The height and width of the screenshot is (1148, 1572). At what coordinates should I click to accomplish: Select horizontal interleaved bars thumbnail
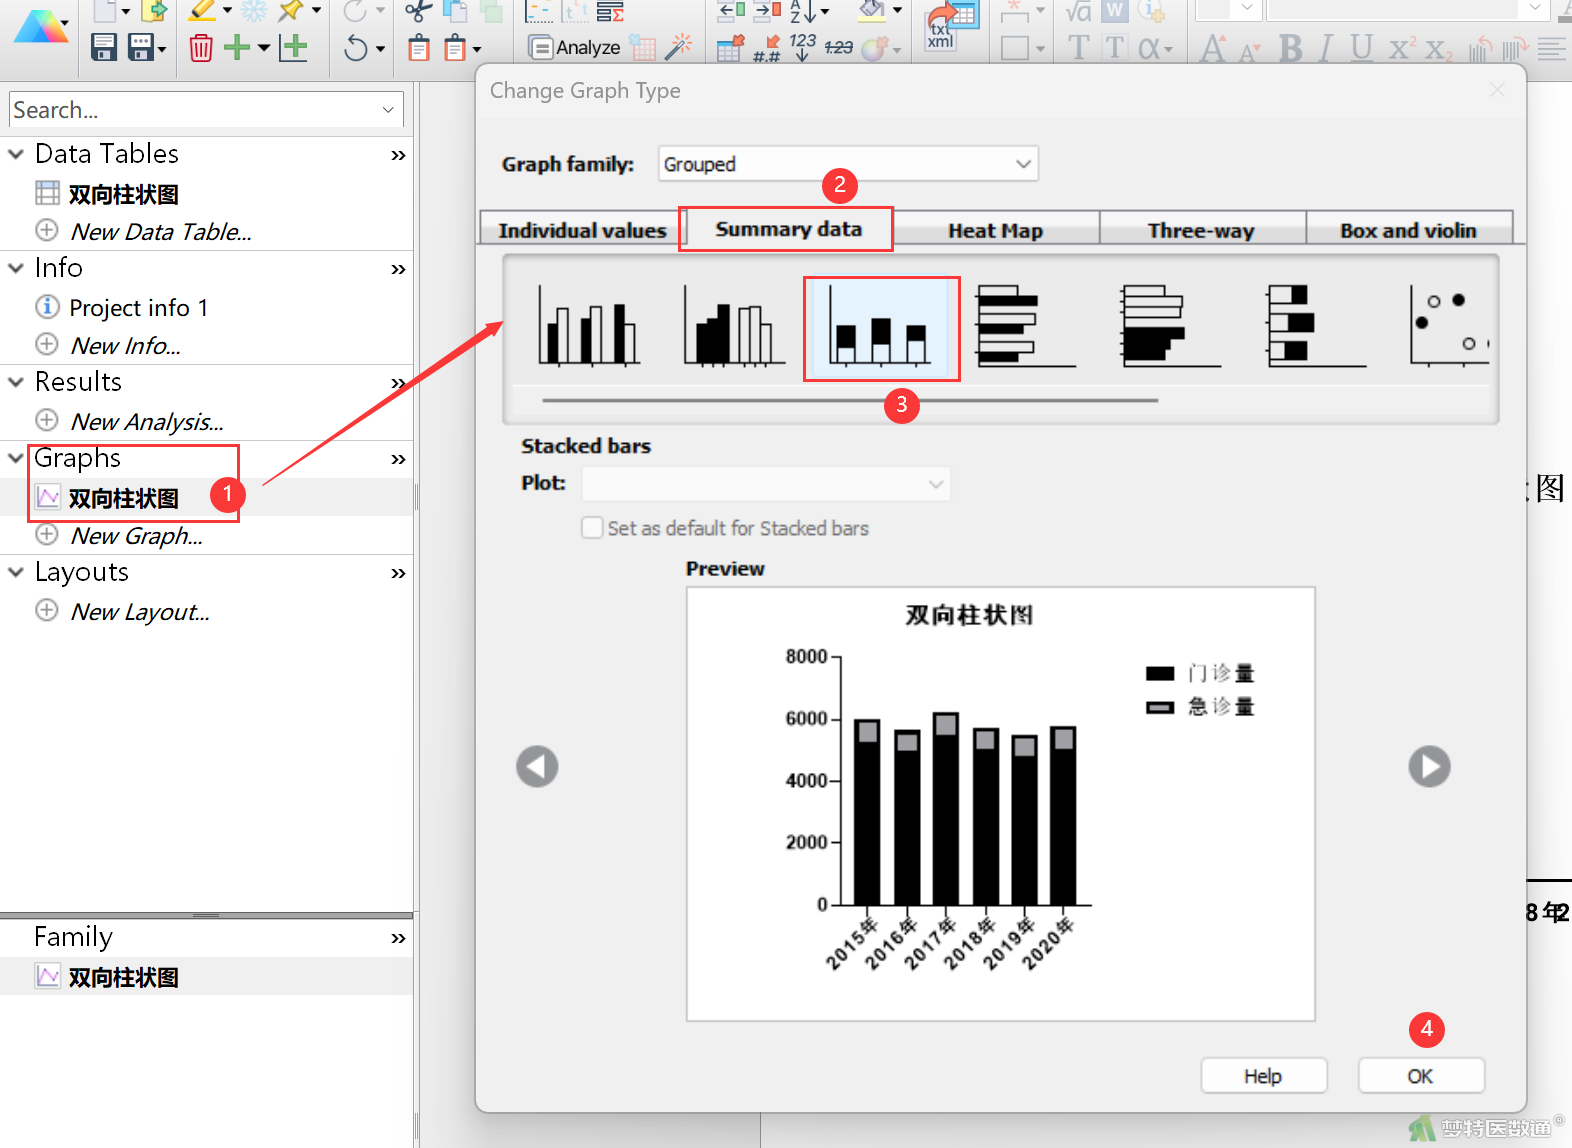pos(1025,326)
